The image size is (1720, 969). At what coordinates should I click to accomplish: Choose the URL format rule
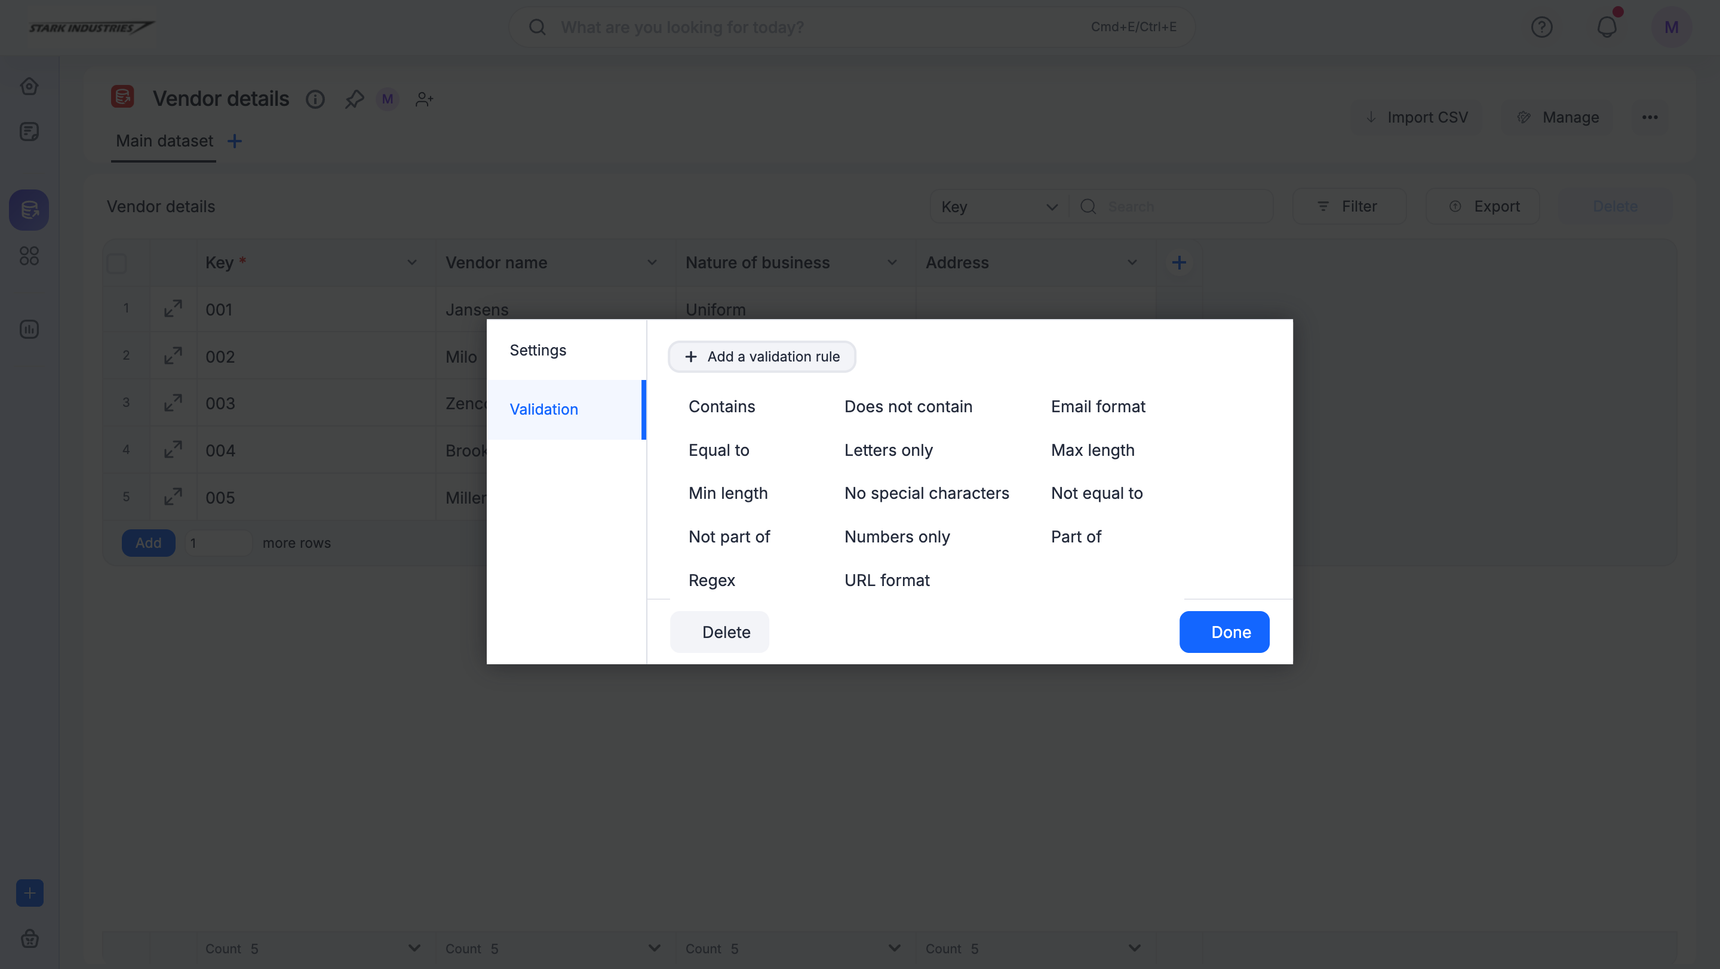click(x=887, y=580)
